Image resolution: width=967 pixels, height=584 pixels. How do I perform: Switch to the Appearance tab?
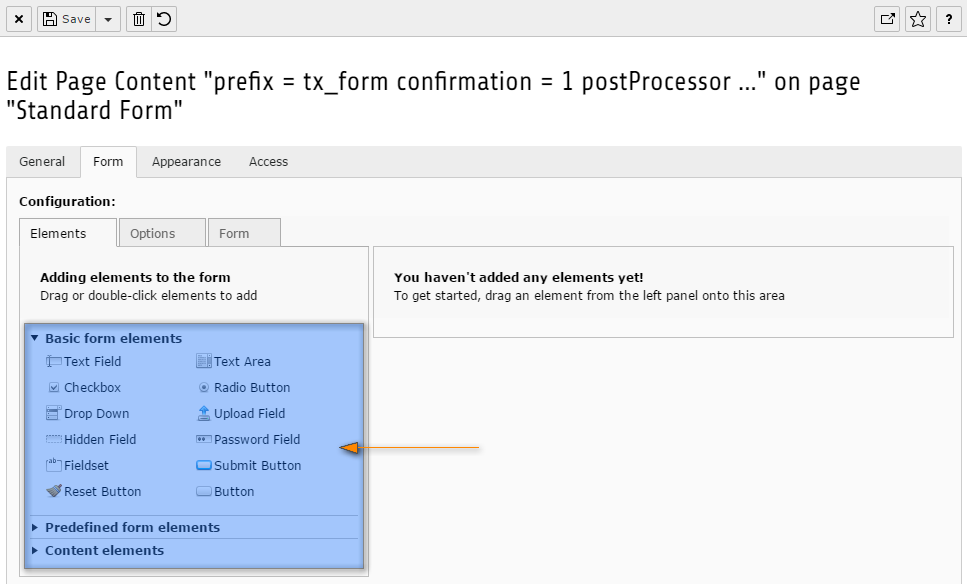click(186, 162)
